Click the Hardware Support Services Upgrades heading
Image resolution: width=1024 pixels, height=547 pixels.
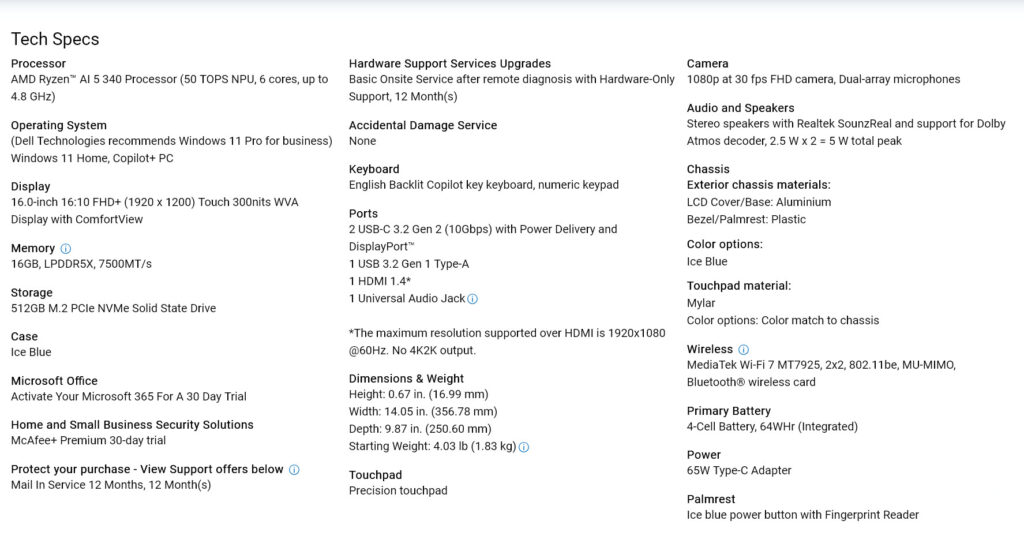(x=449, y=64)
